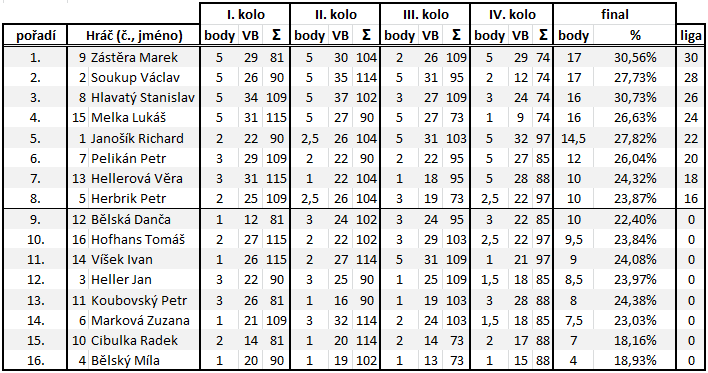Viewport: 708px width, 373px height.
Task: Click the 'Hráč (č., jméno)' header cell
Action: 134,35
